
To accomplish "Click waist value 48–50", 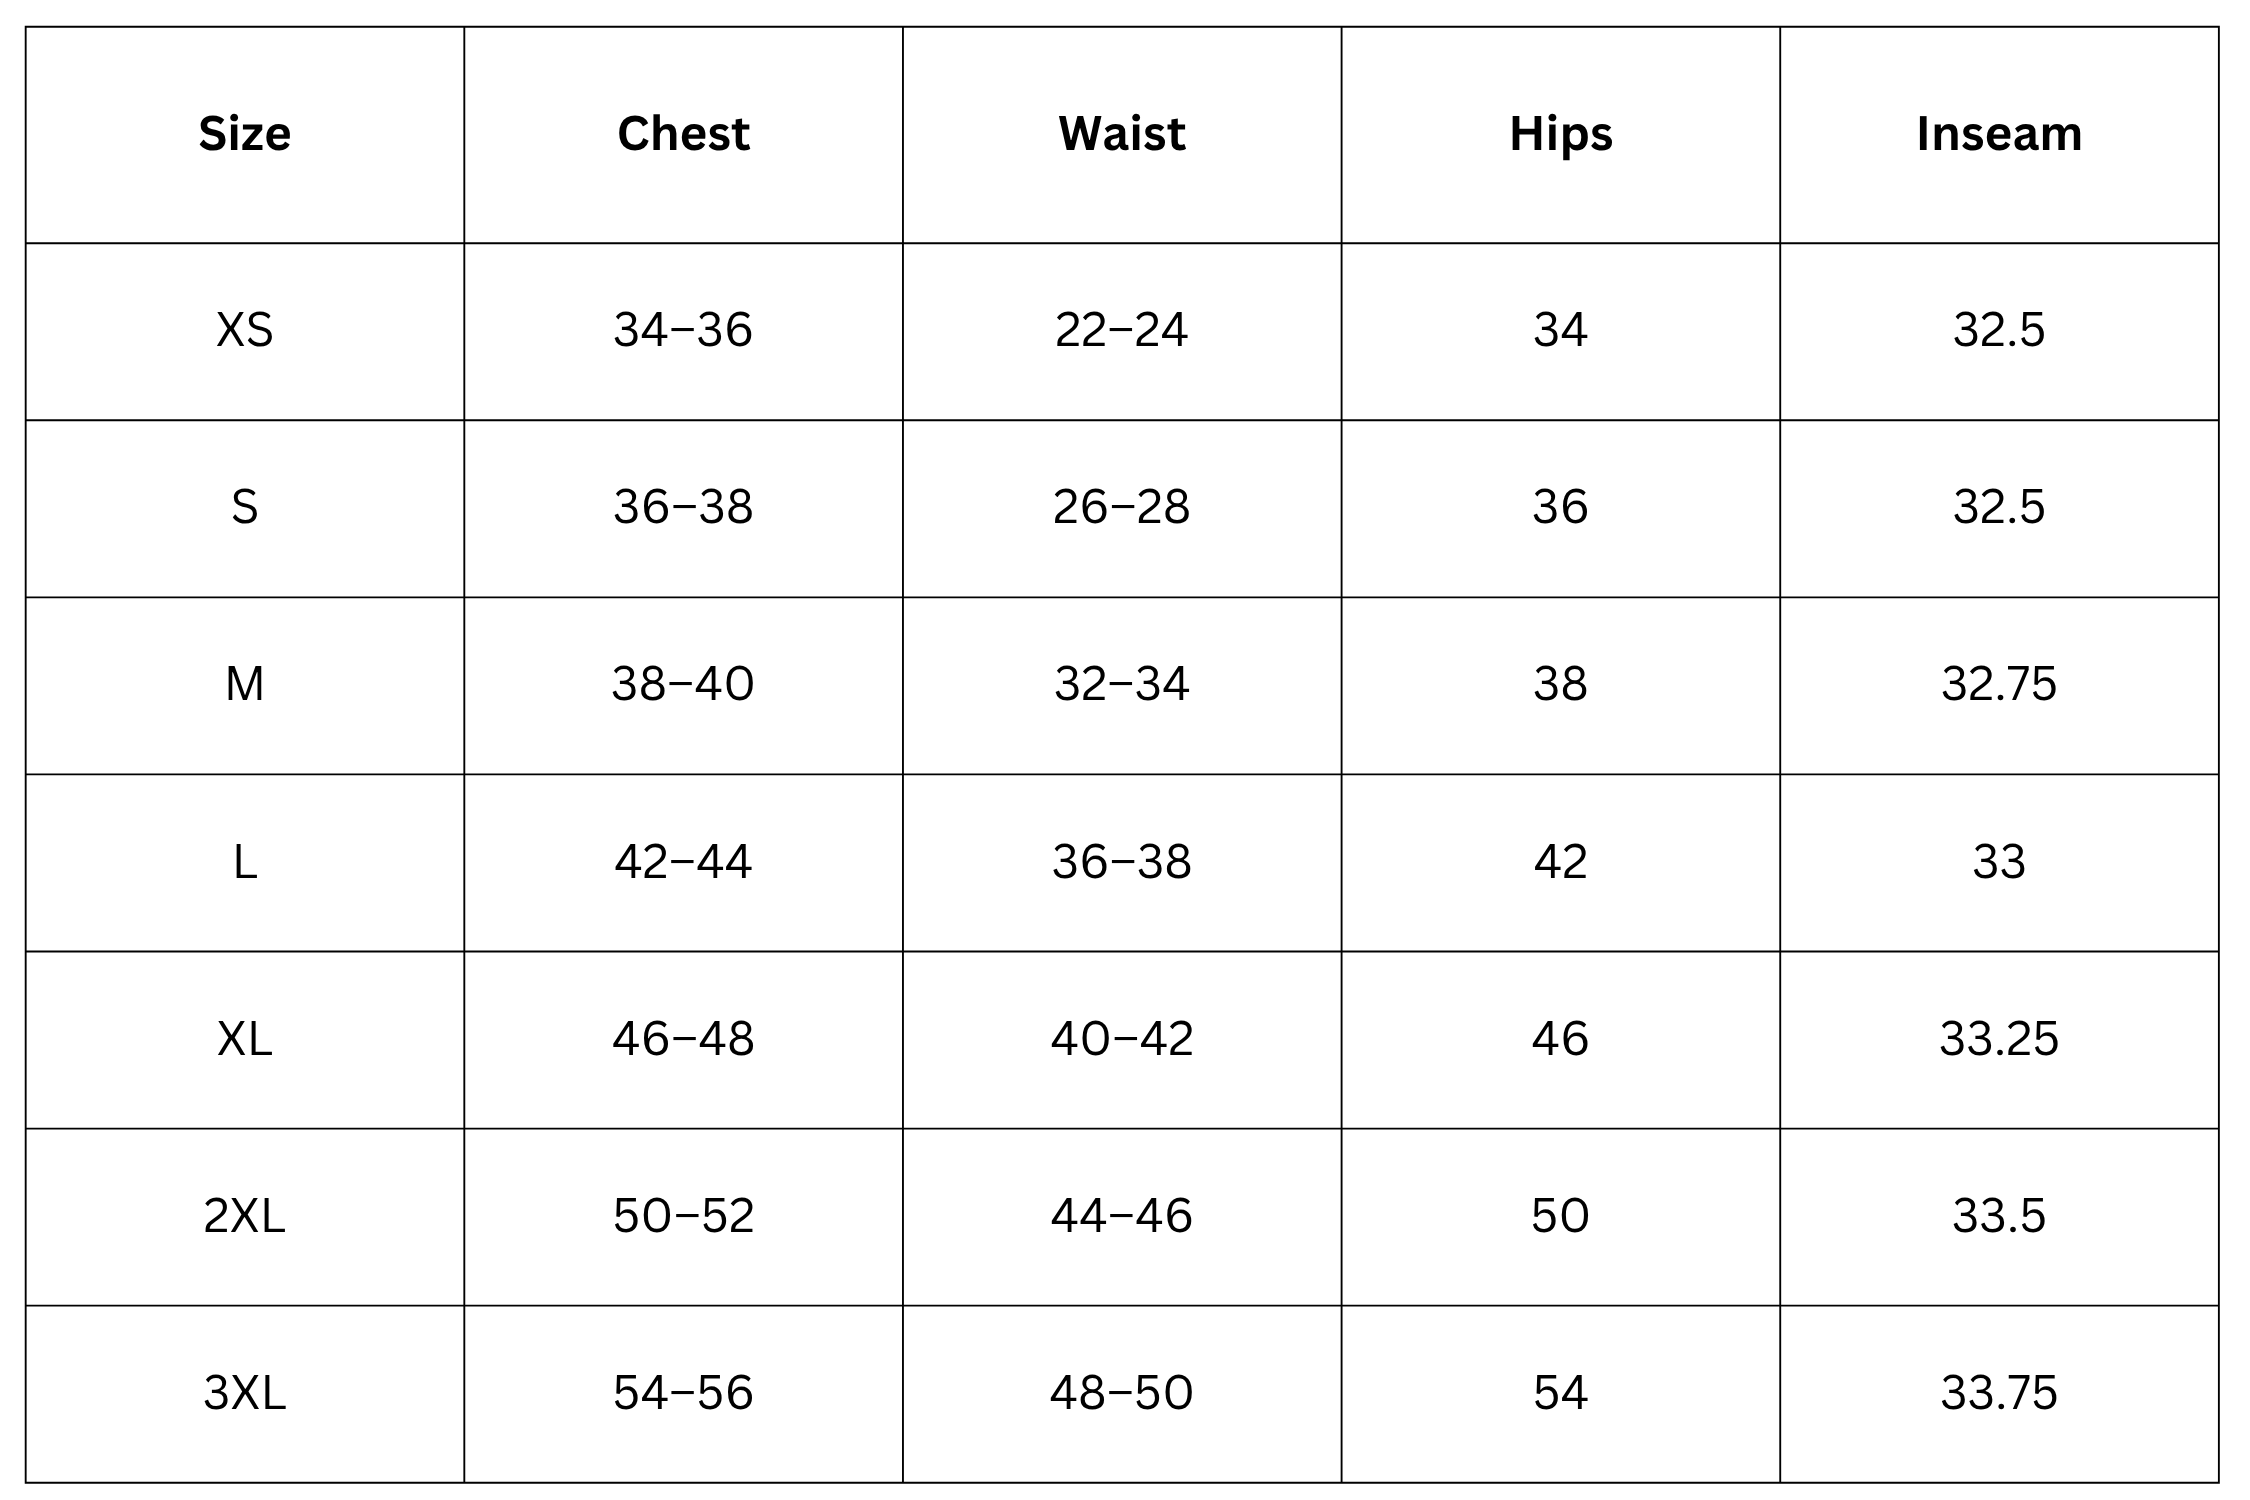I will click(1121, 1393).
